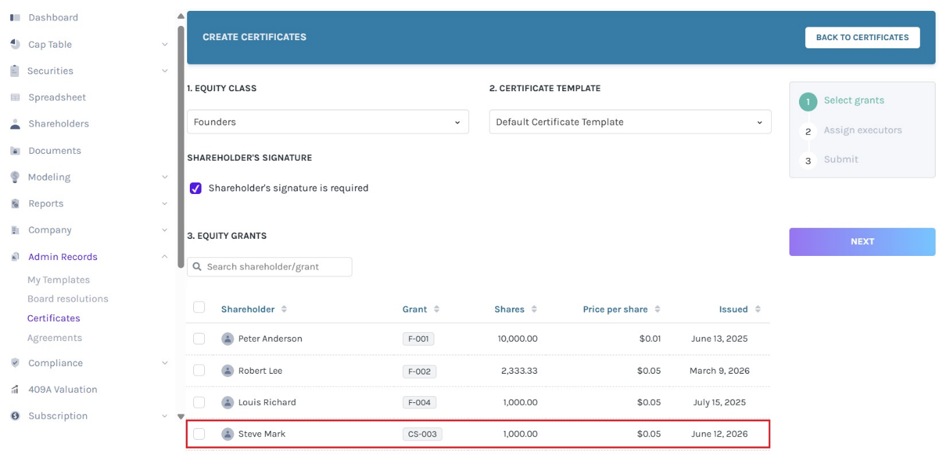Image resolution: width=939 pixels, height=454 pixels.
Task: Click the 10,000.00 shares value
Action: [x=517, y=338]
